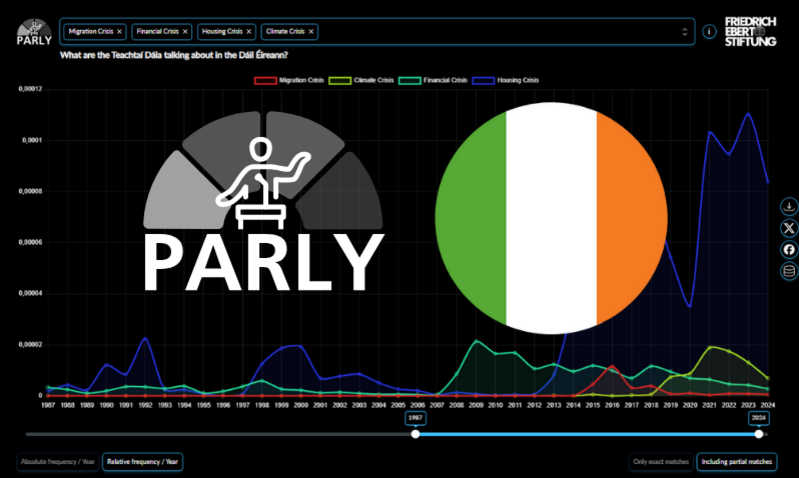Click the start-year slider handle
The height and width of the screenshot is (478, 799).
415,434
